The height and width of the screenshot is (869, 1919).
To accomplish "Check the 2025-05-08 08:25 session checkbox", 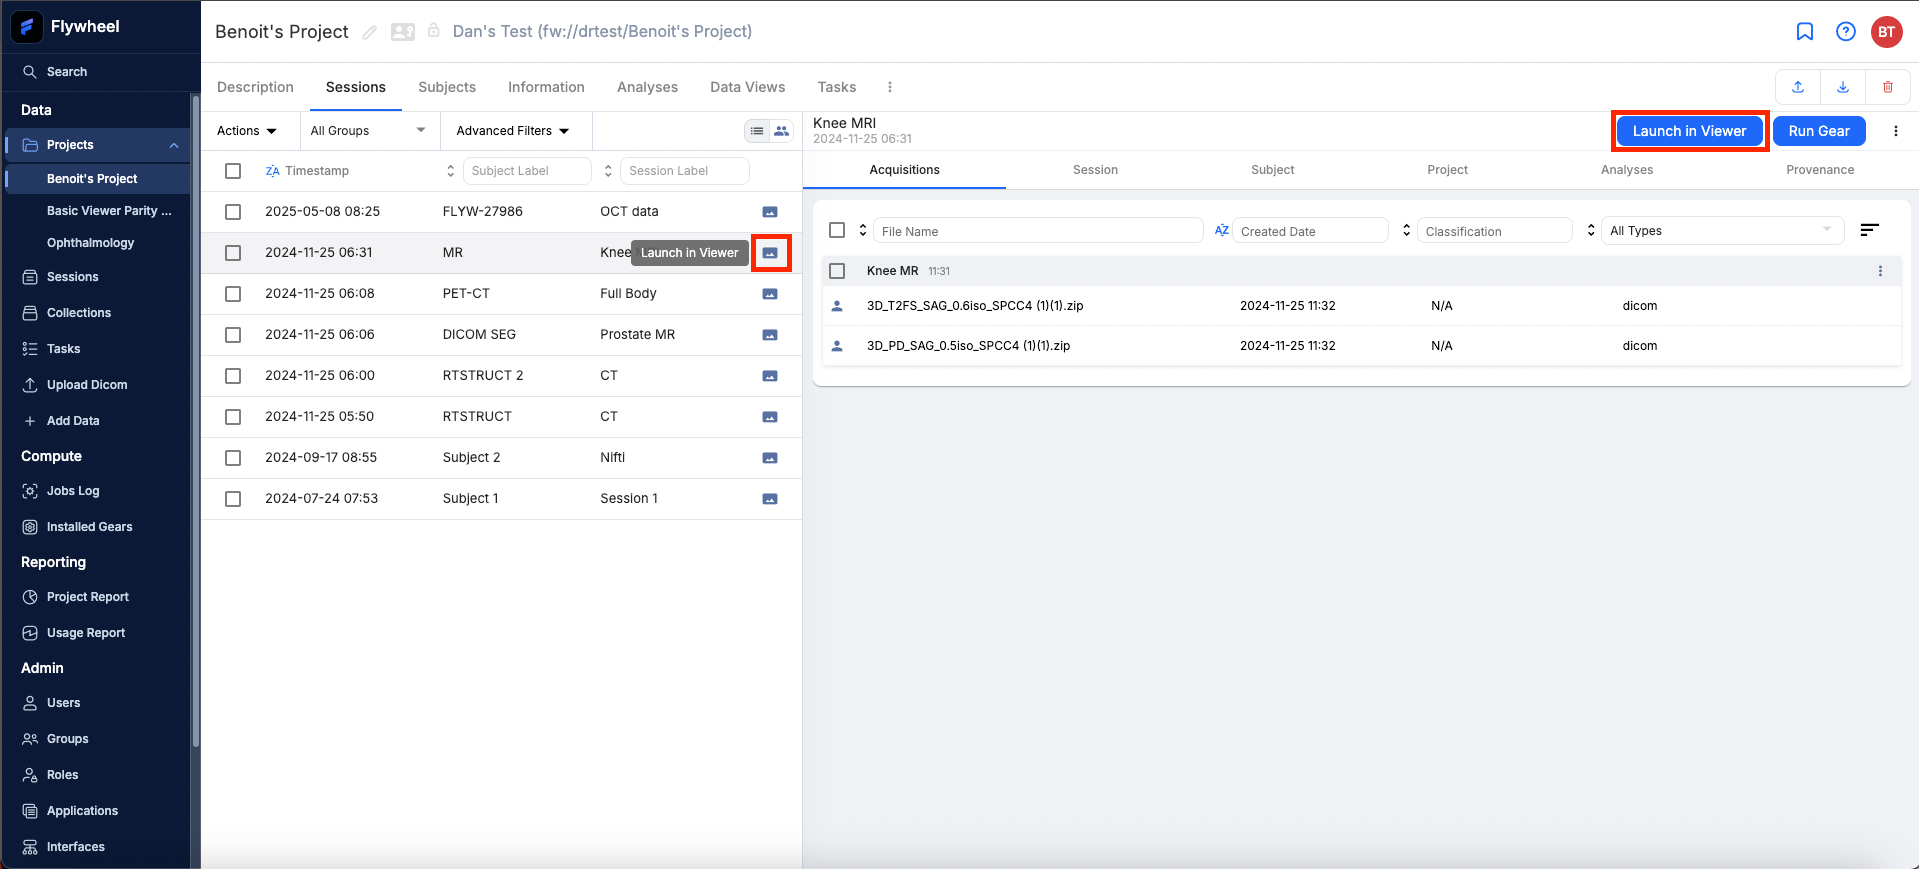I will coord(233,212).
